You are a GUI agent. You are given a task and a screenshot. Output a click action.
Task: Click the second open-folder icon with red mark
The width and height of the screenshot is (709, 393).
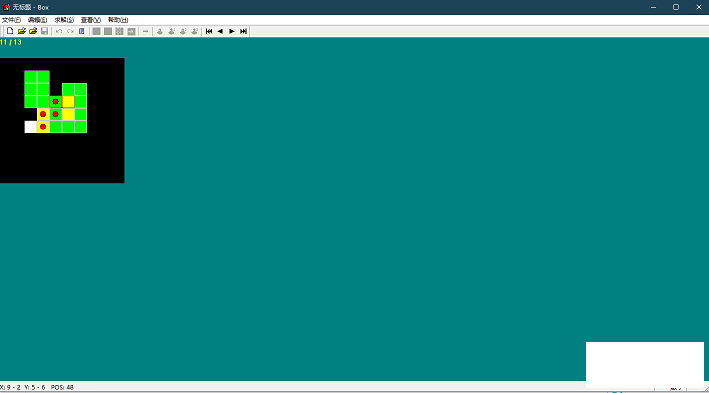point(33,31)
